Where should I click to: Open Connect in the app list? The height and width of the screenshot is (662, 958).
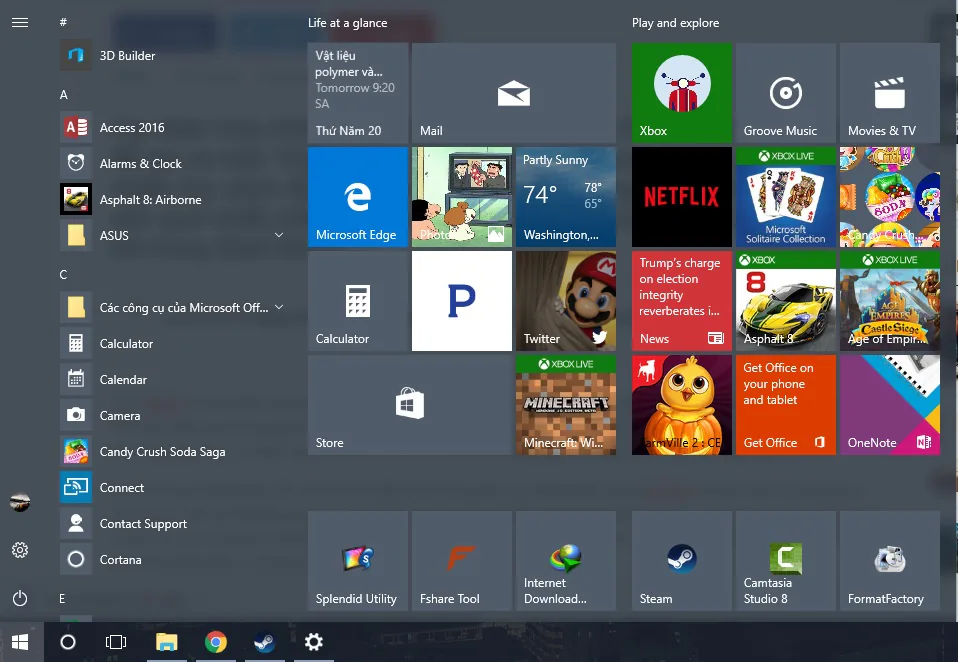174,487
